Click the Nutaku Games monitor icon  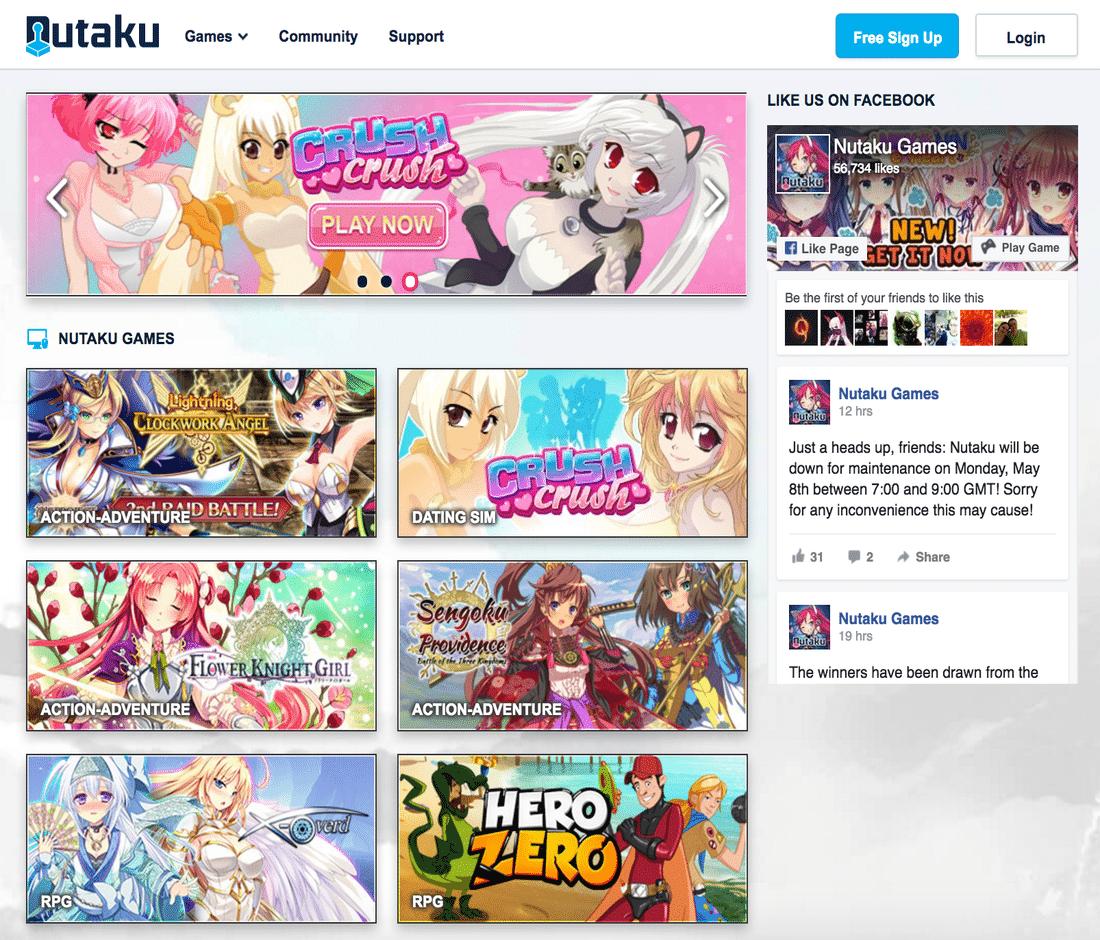pos(37,339)
